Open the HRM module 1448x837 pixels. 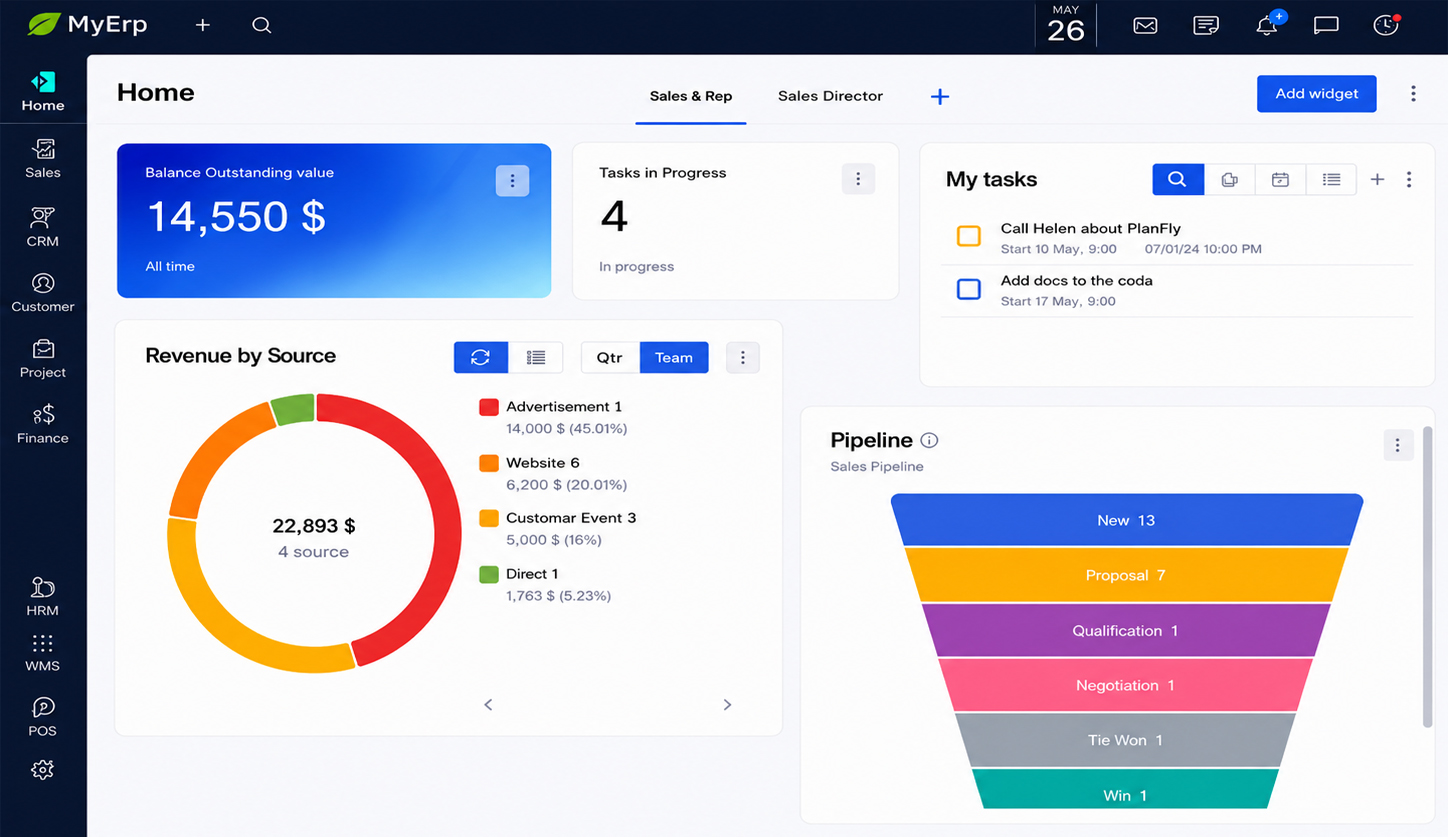coord(43,597)
